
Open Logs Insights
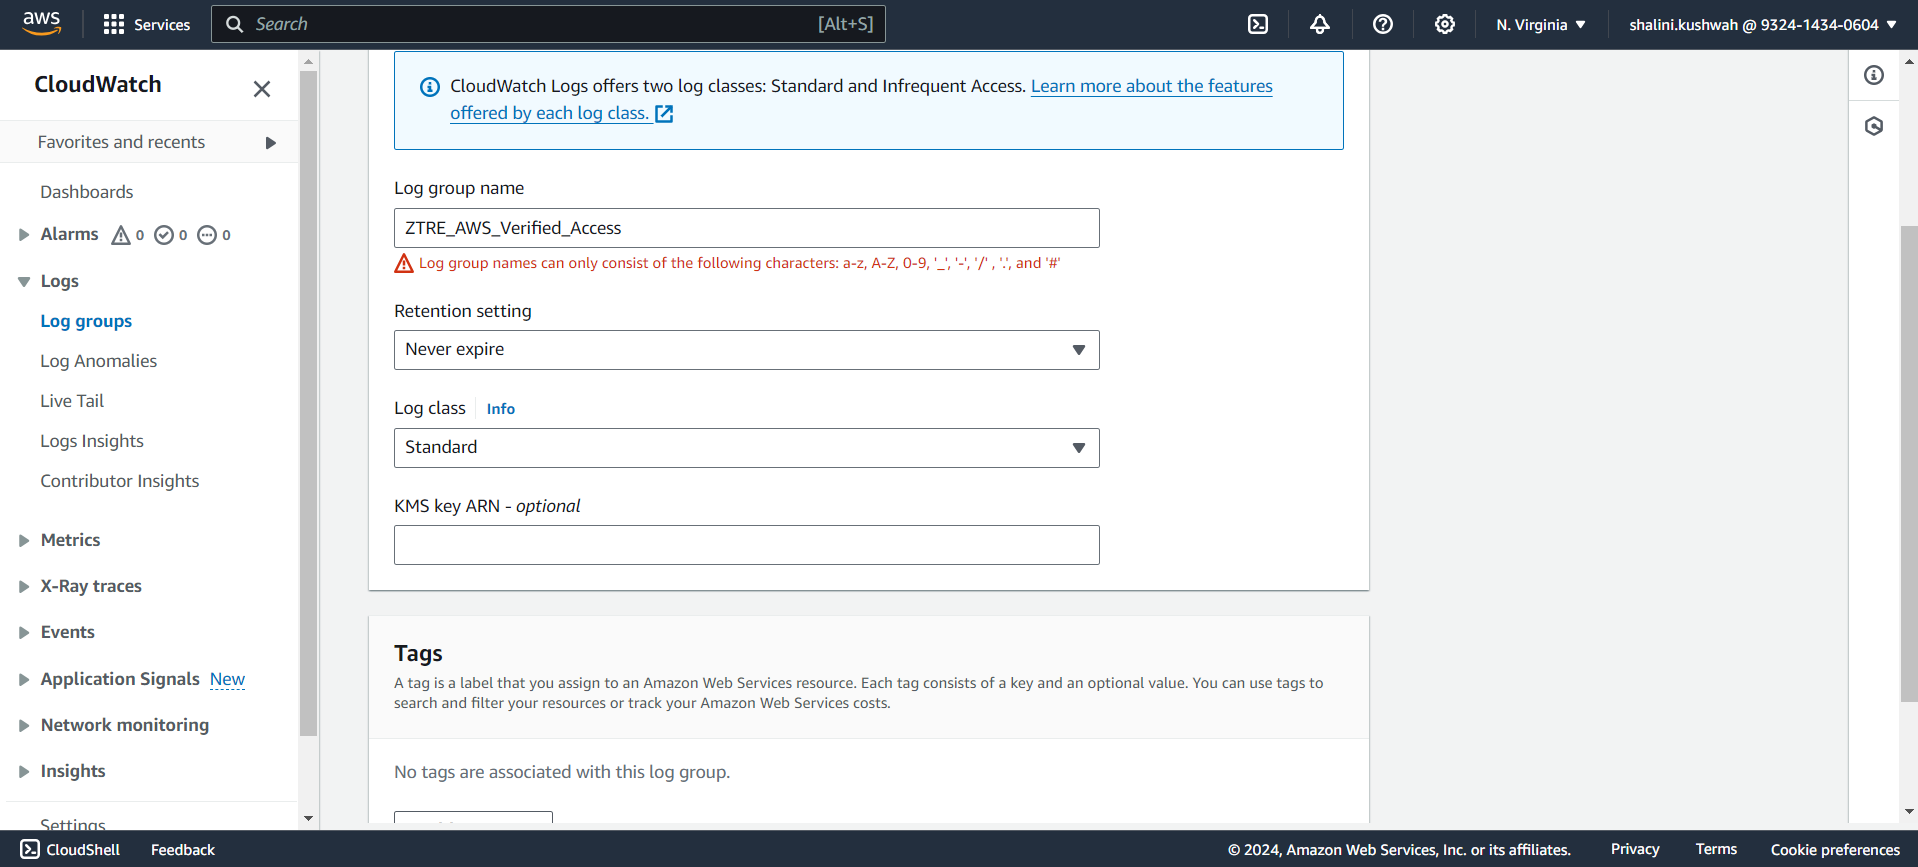click(92, 441)
